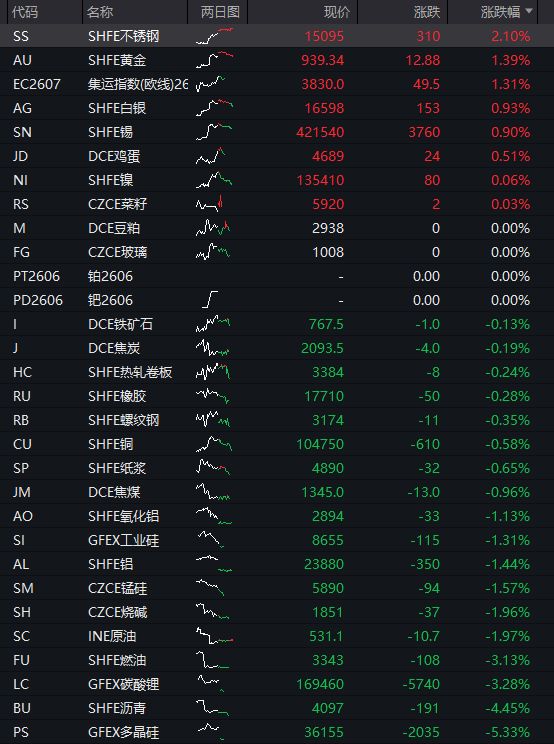Screen dimensions: 554x744
Task: Select the CZCE烧碱 row code SH
Action: pyautogui.click(x=22, y=612)
